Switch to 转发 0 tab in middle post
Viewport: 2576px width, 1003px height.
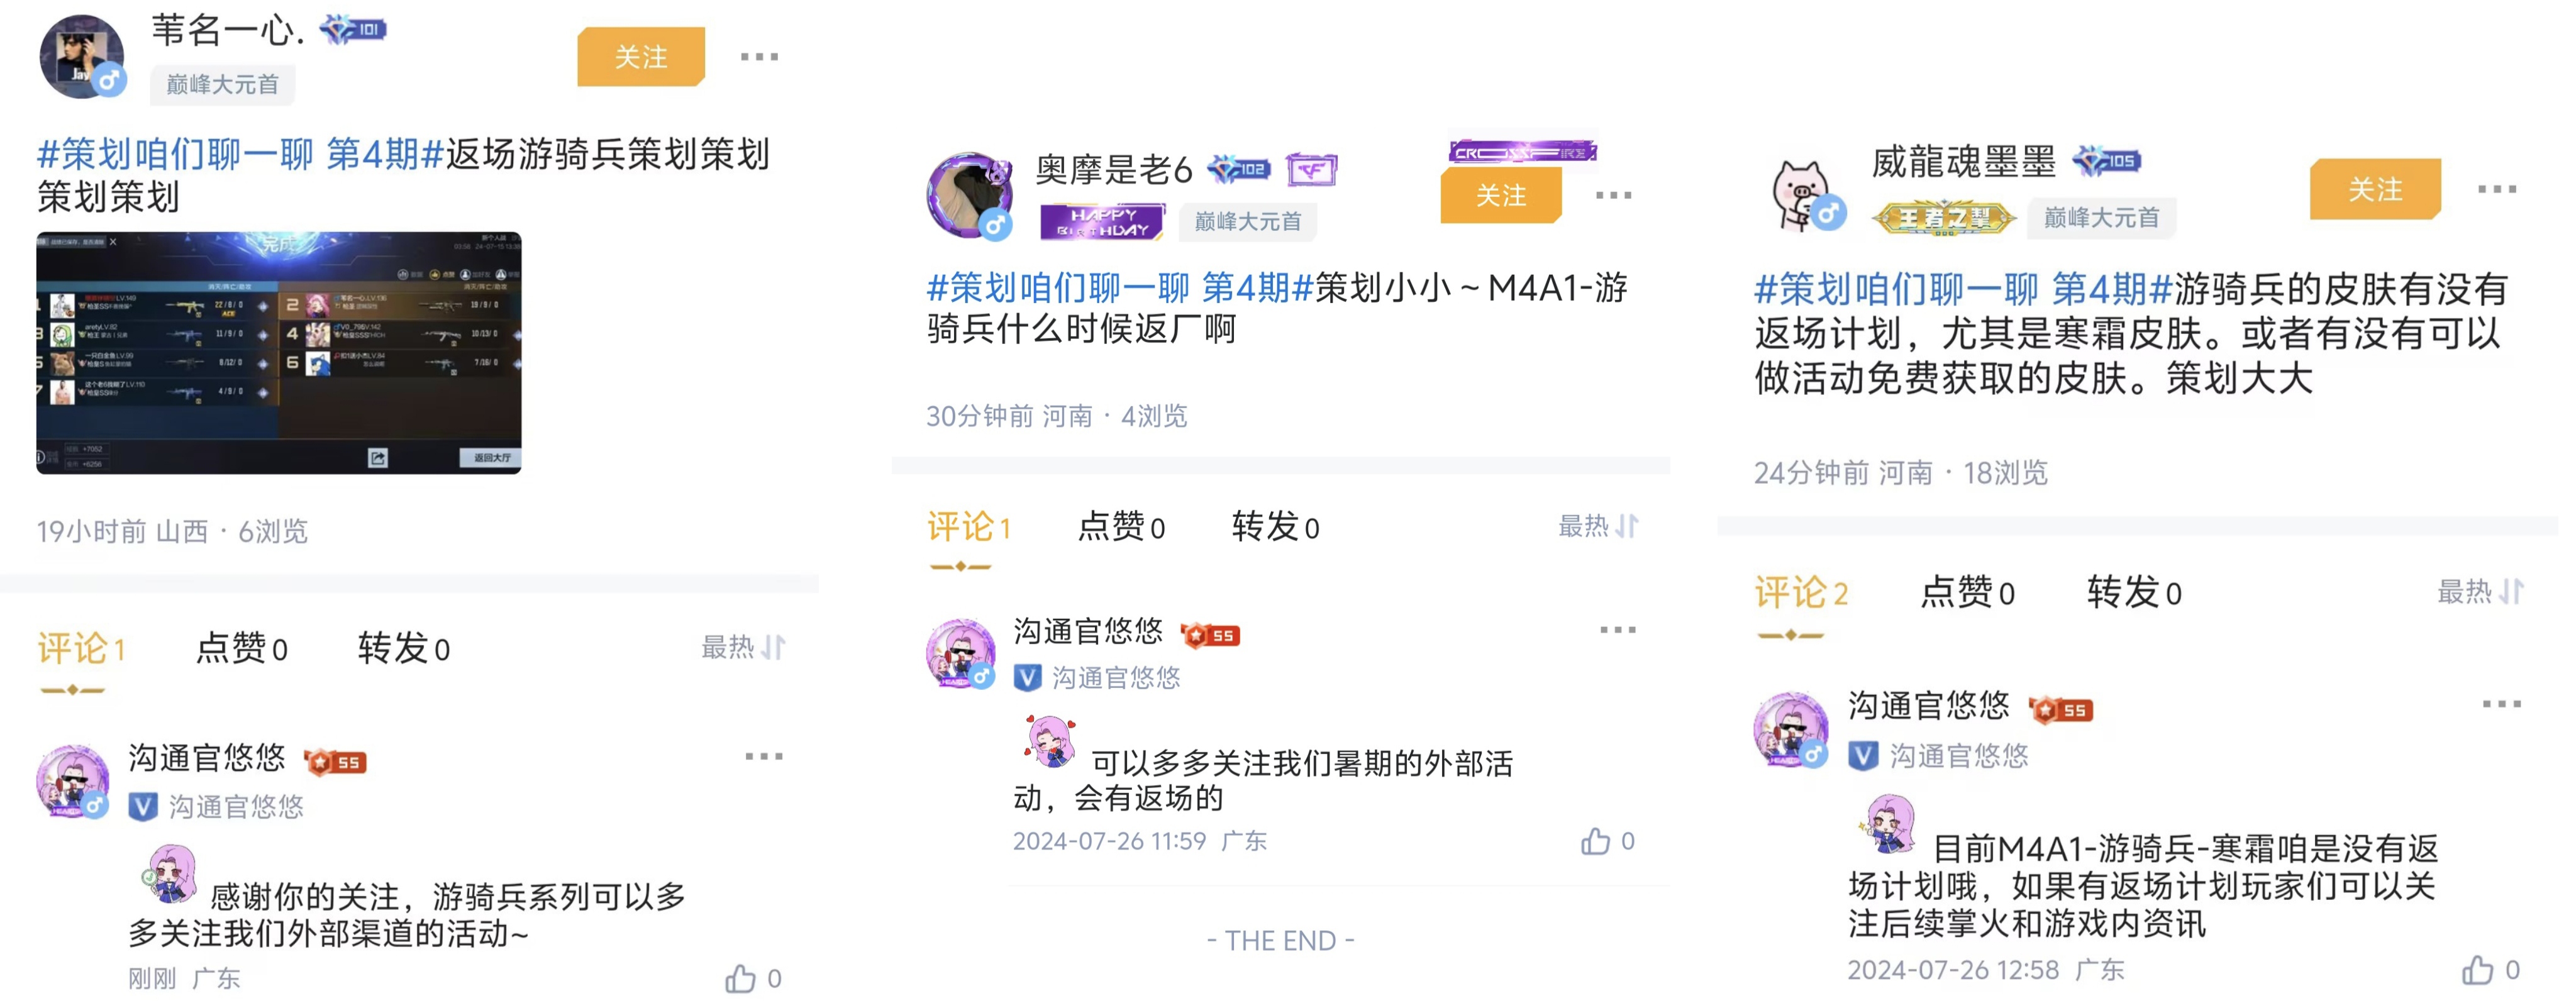(1275, 526)
